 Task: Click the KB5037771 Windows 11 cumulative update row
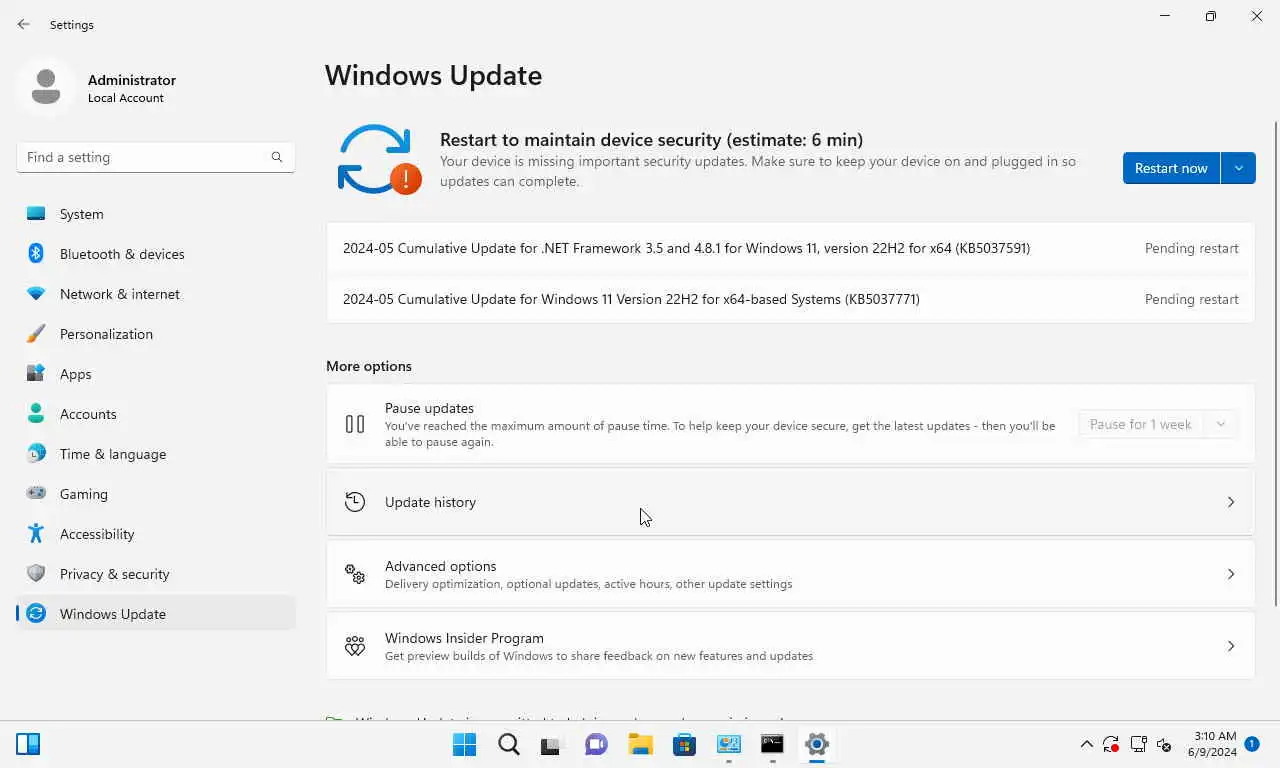tap(790, 299)
